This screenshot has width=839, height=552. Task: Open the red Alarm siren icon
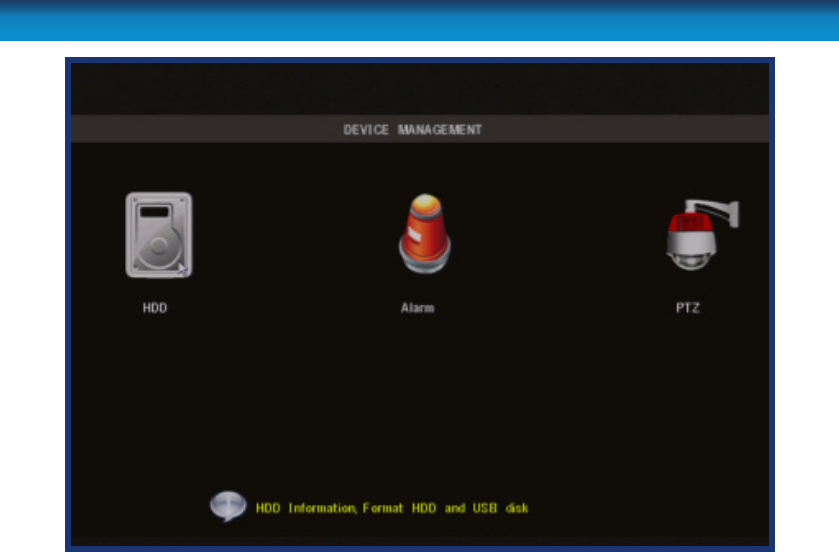point(425,234)
